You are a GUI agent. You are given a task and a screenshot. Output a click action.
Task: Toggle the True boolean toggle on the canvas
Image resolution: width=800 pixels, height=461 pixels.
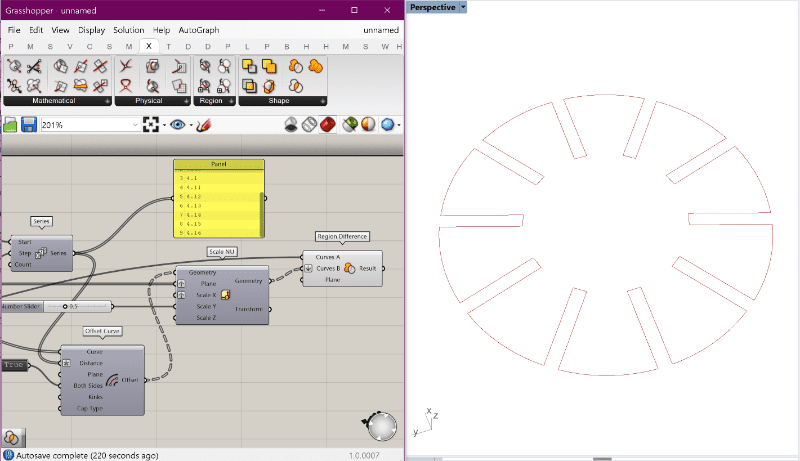pos(14,365)
